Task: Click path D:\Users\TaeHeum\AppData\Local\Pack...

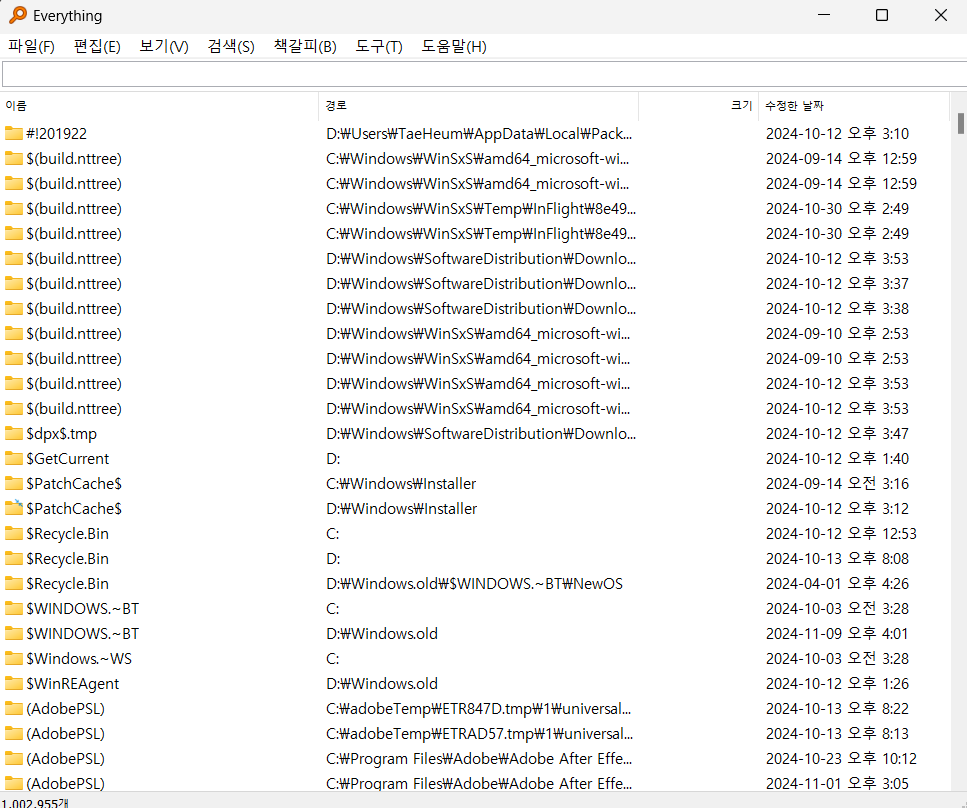Action: [479, 134]
